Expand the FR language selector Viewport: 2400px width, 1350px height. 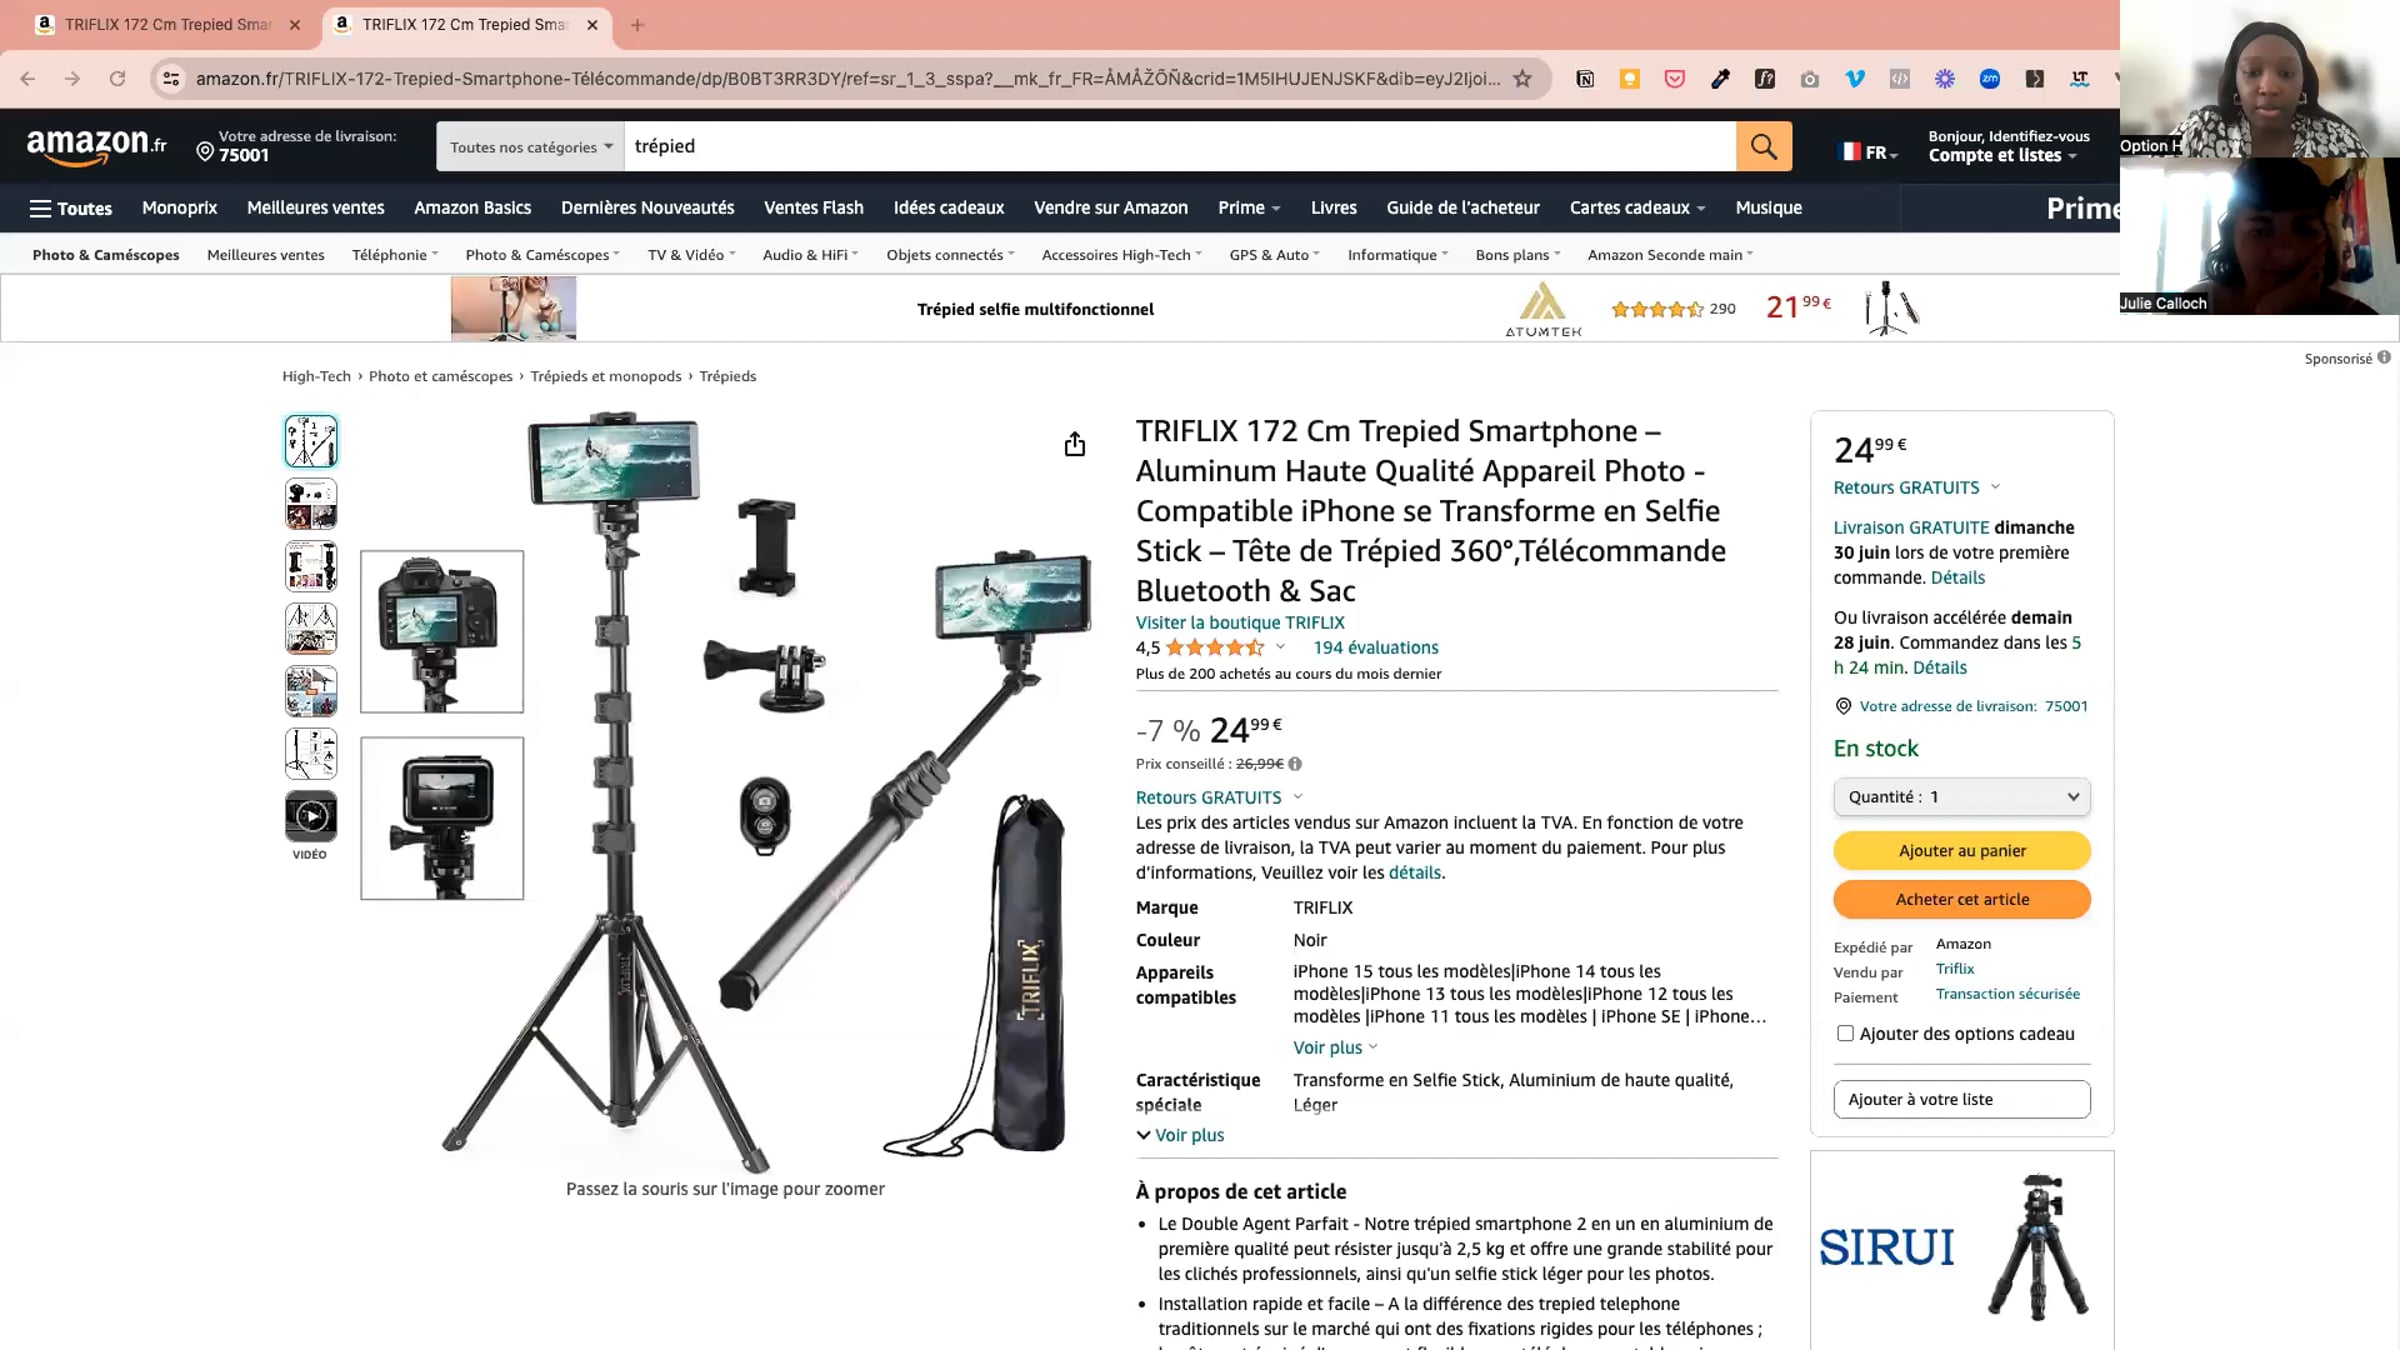[1867, 152]
